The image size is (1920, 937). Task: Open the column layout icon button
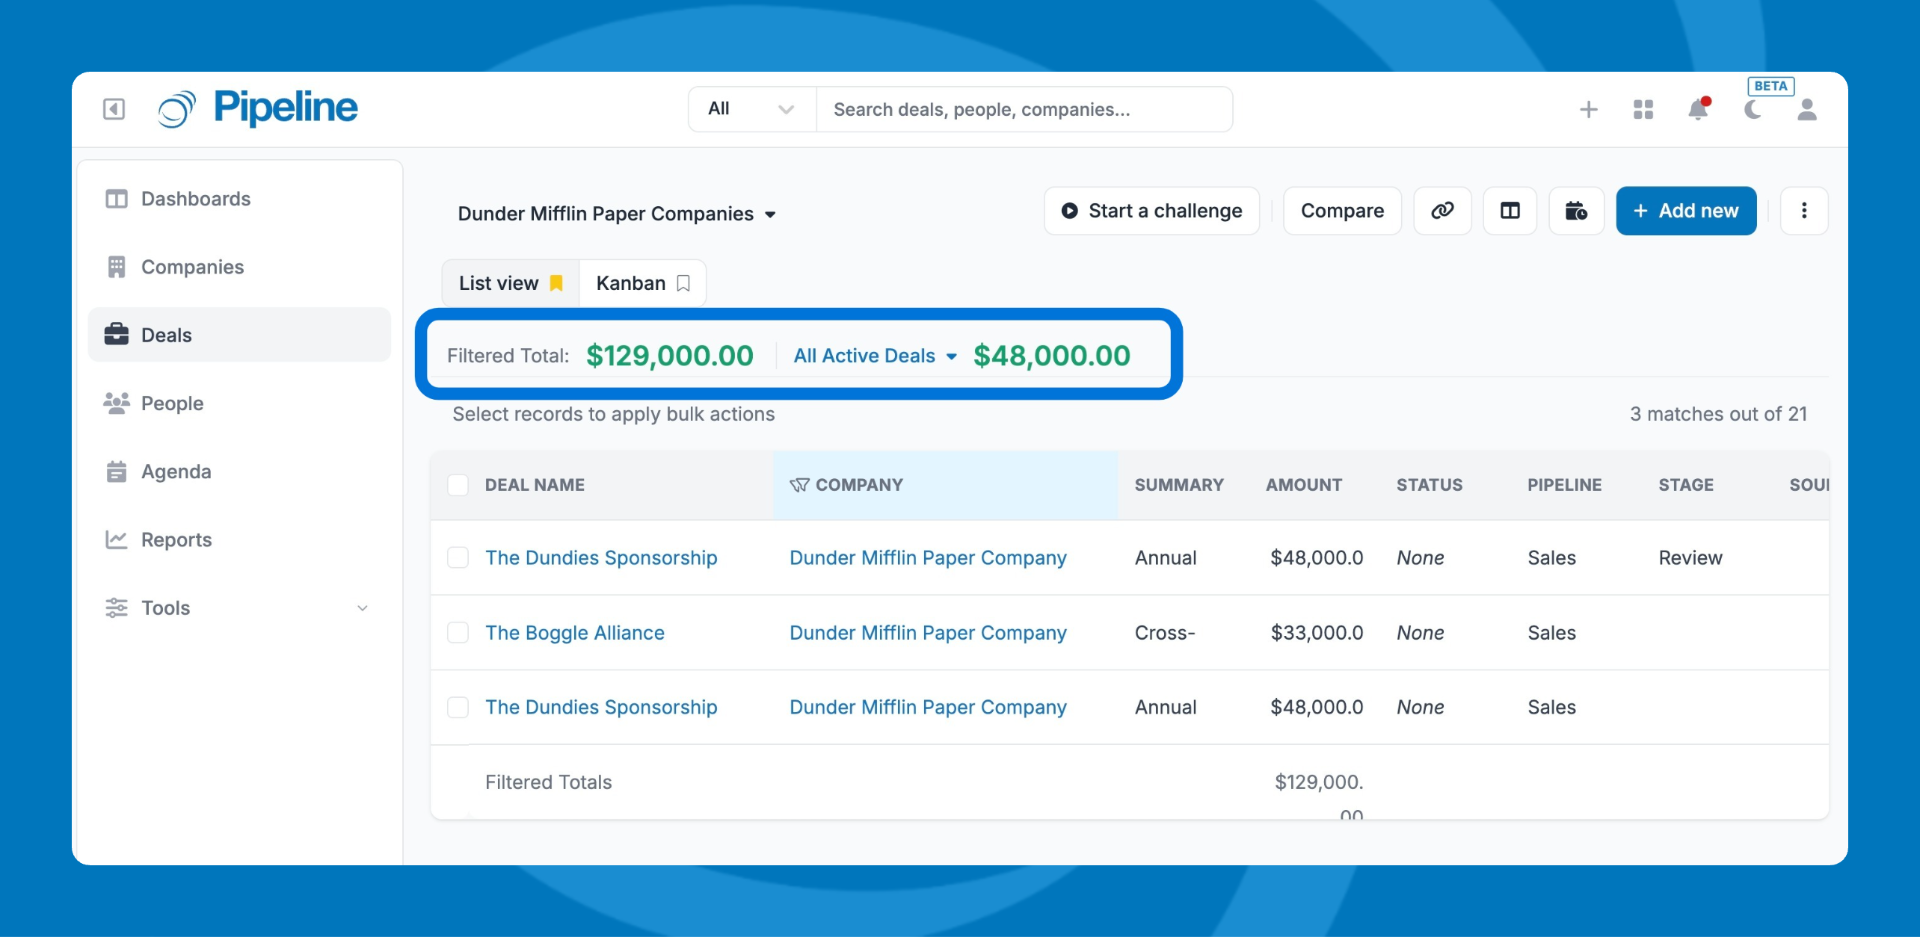click(x=1510, y=211)
